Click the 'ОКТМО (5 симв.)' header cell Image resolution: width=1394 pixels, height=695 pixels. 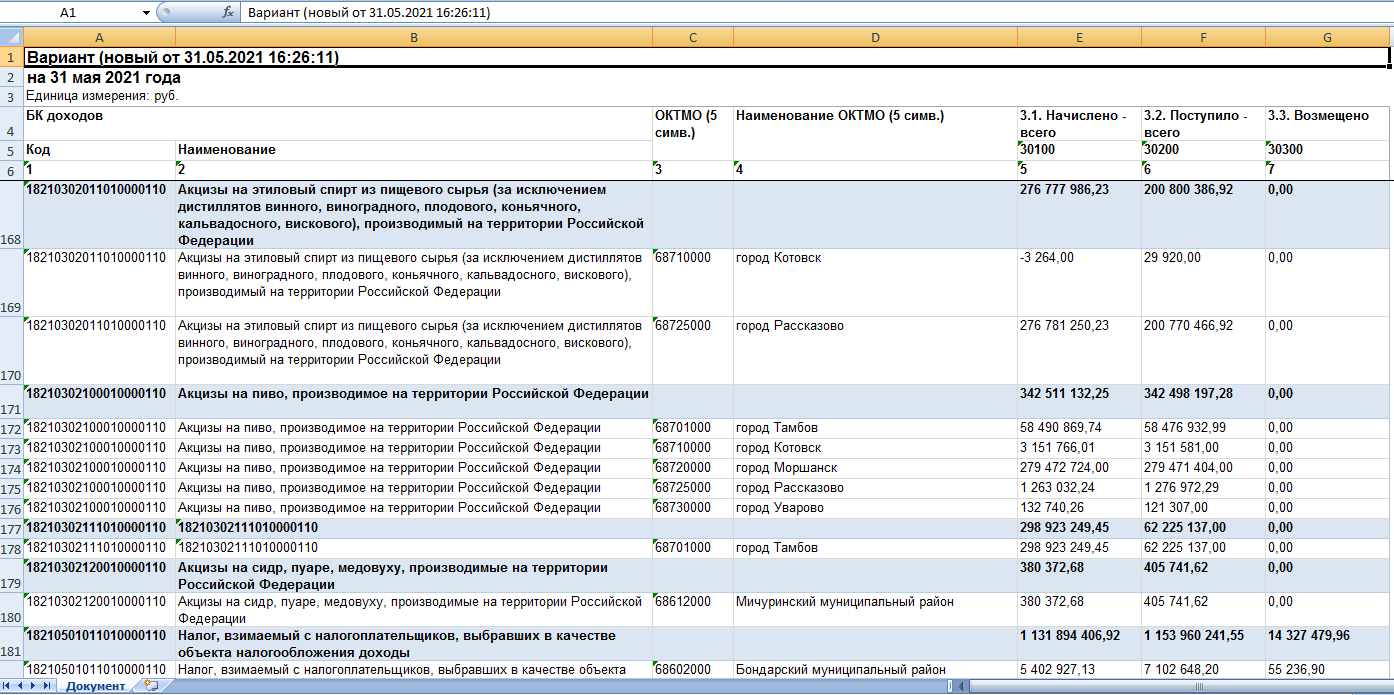click(693, 132)
